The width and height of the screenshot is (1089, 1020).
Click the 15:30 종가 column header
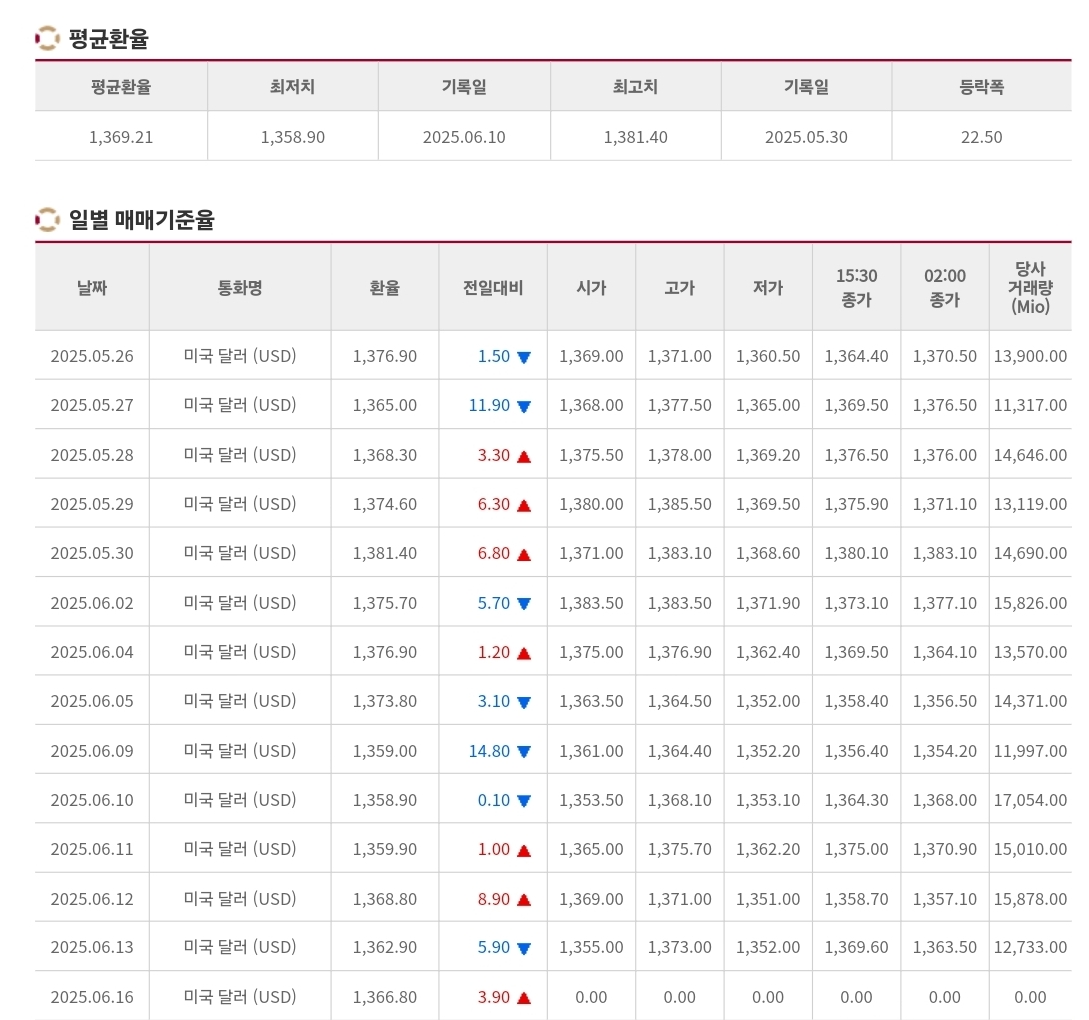(856, 287)
